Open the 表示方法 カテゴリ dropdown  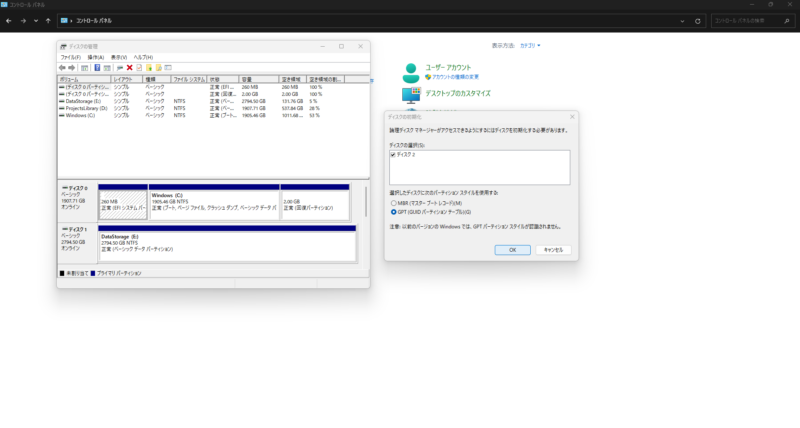(x=528, y=46)
